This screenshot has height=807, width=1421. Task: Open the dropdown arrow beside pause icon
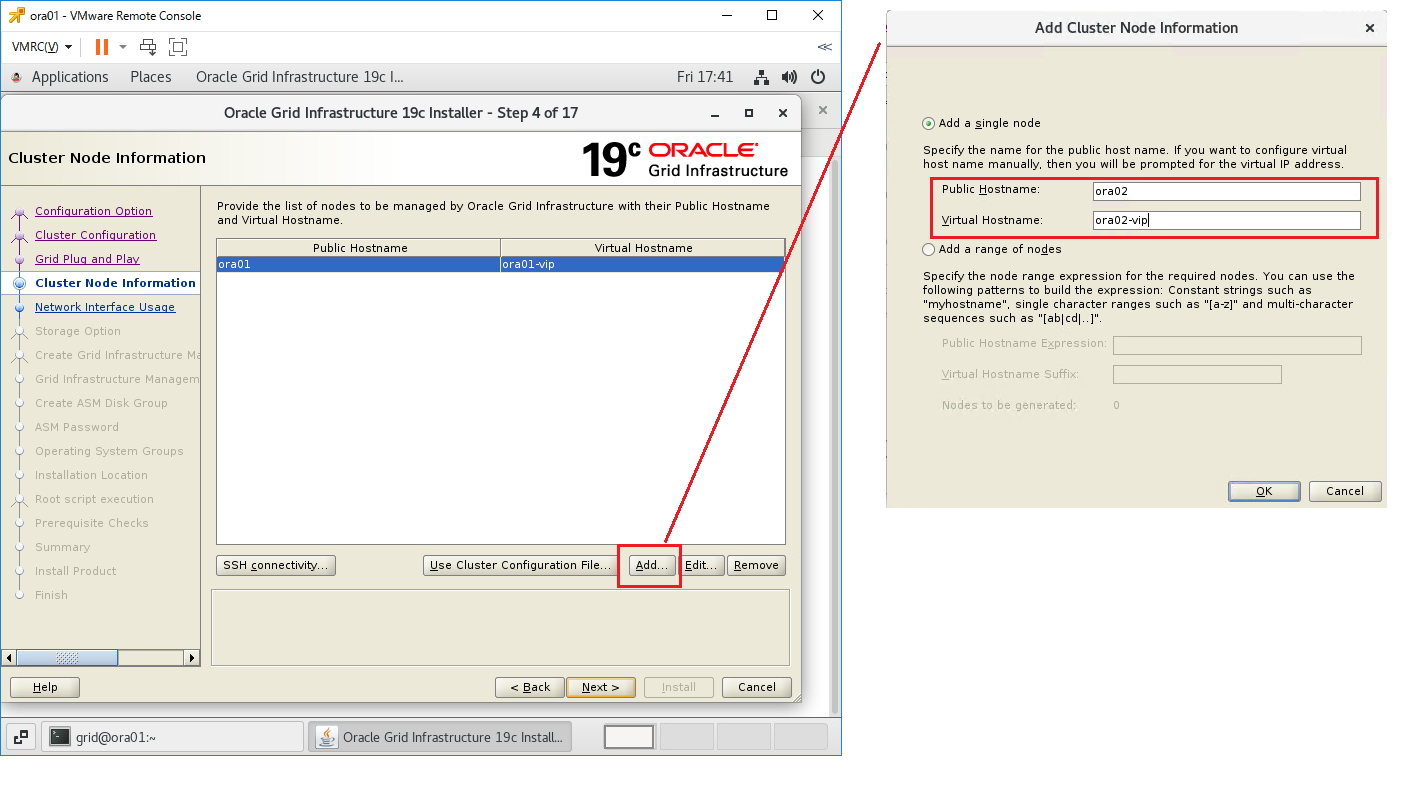click(123, 47)
